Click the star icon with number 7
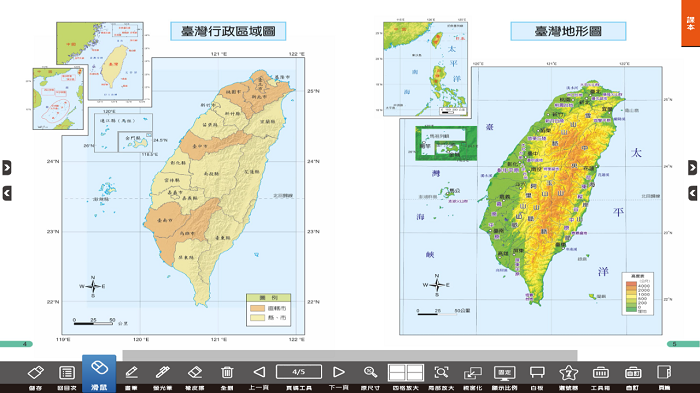 (568, 372)
